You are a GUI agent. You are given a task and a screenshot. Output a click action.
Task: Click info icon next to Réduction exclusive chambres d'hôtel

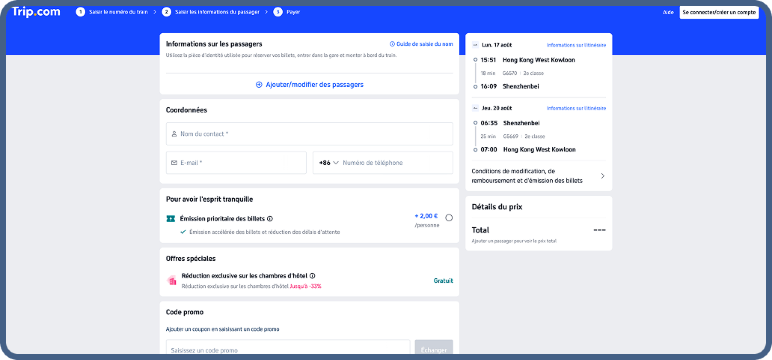[313, 276]
